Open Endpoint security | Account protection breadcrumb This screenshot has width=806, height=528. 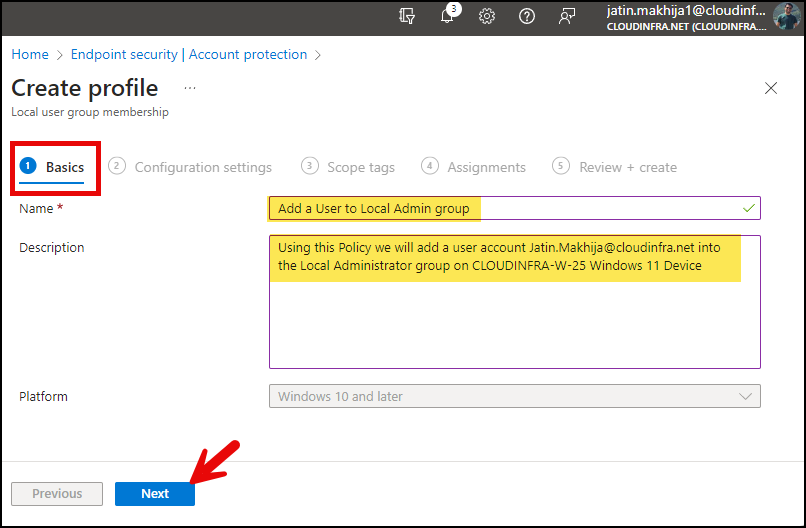pos(189,54)
